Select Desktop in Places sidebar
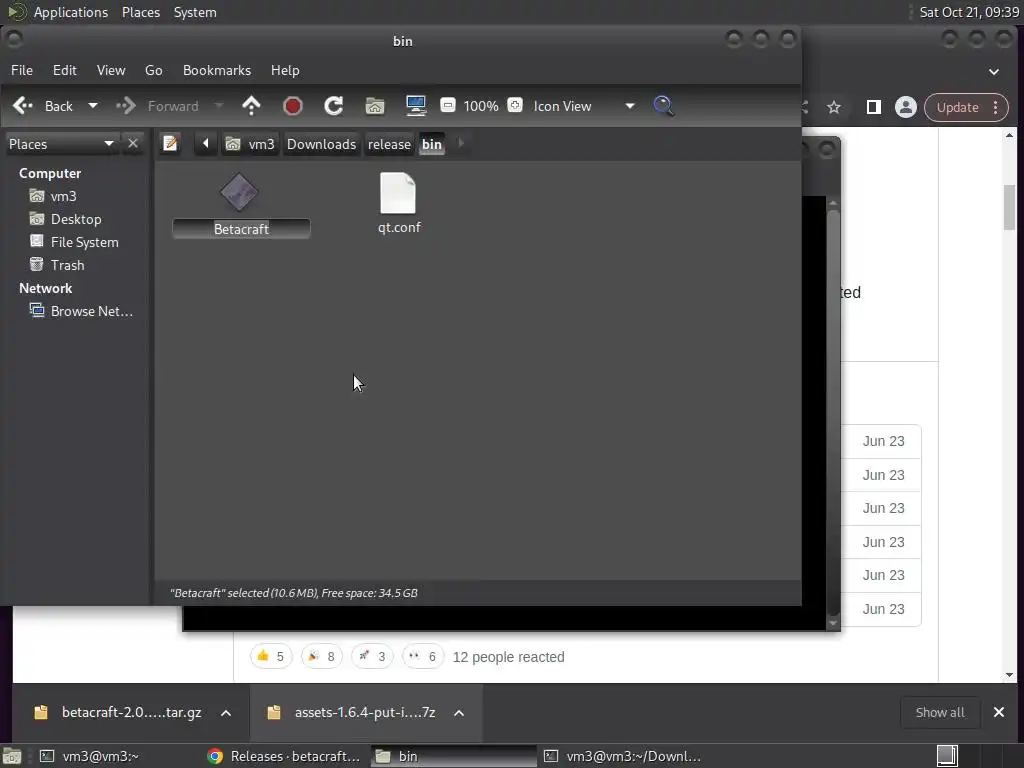 (65, 219)
